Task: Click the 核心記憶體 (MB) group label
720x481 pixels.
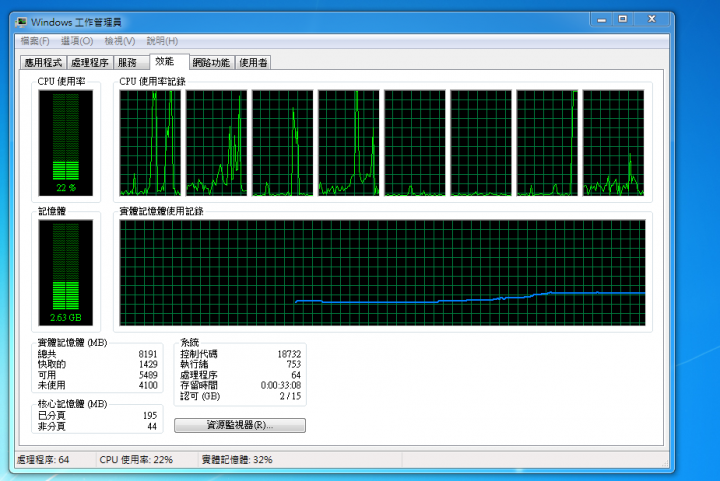Action: coord(72,404)
